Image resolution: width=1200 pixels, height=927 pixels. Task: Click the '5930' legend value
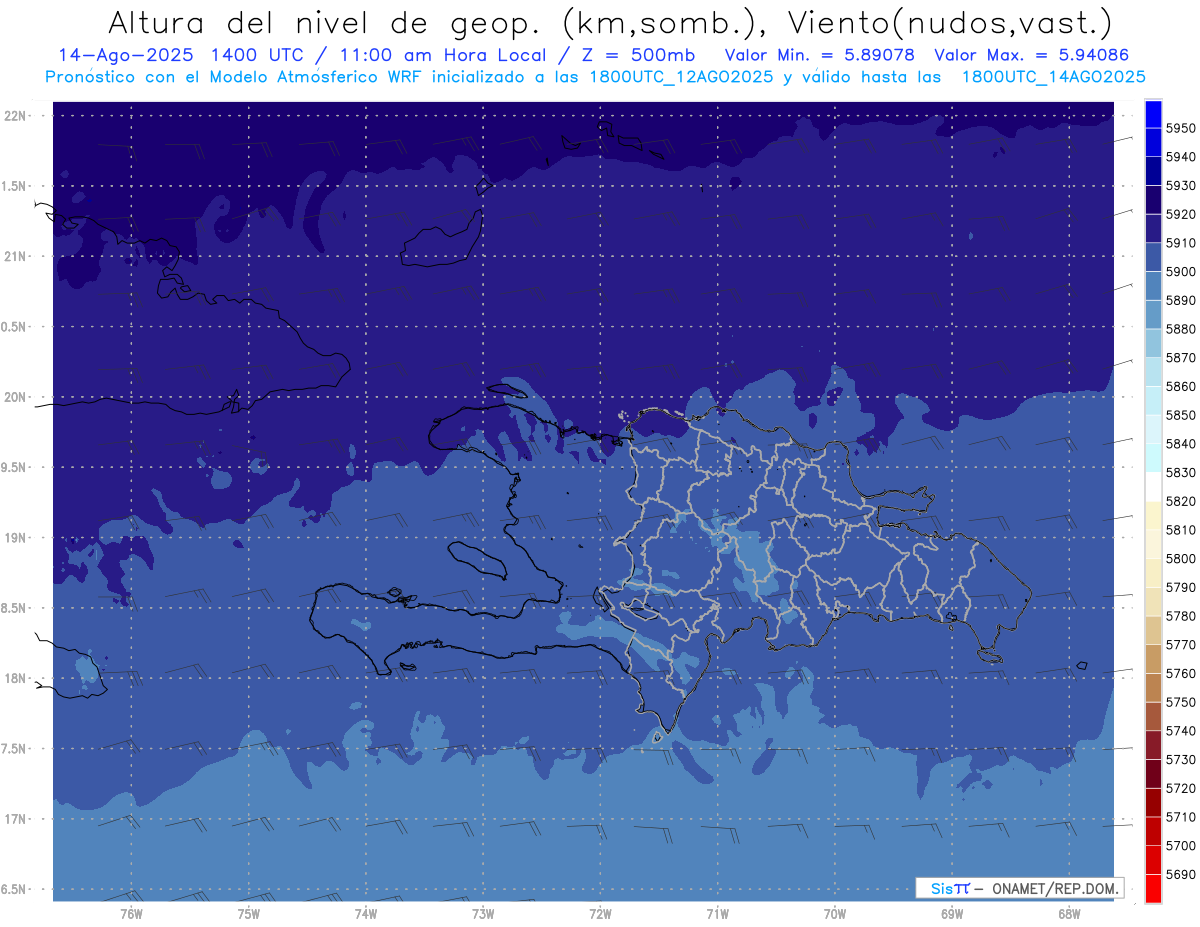point(1181,186)
